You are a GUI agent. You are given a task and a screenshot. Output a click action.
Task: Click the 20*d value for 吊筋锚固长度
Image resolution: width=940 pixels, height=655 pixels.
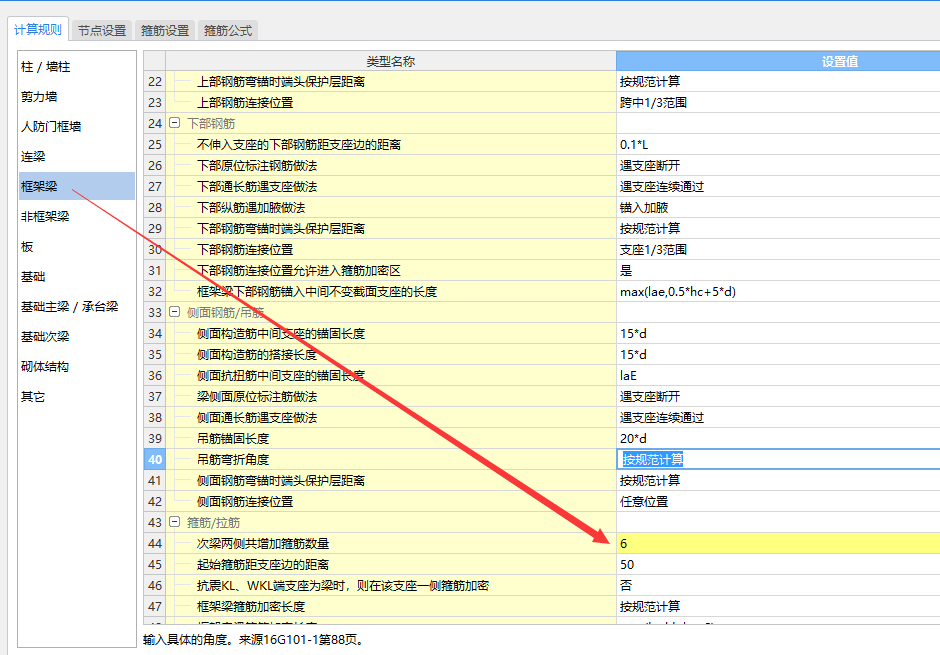click(778, 438)
